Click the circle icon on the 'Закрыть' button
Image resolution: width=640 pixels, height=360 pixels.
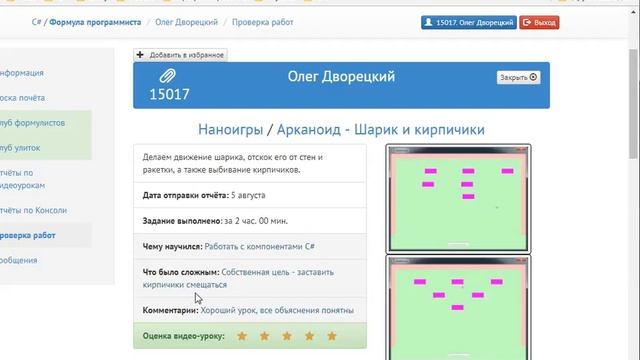tap(533, 77)
